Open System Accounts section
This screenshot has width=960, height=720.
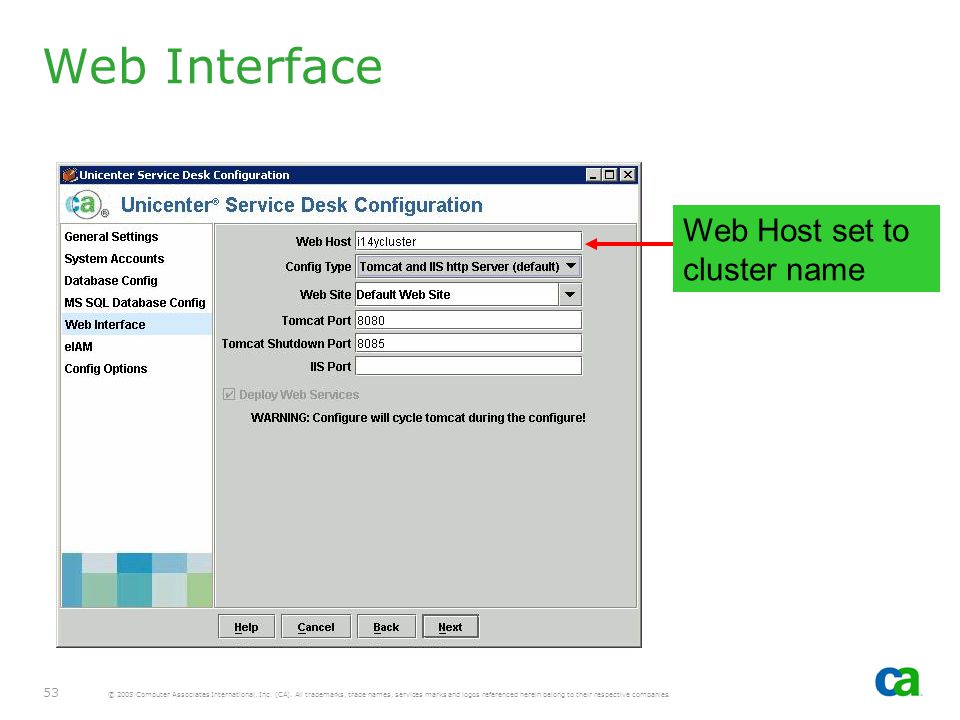(x=114, y=259)
